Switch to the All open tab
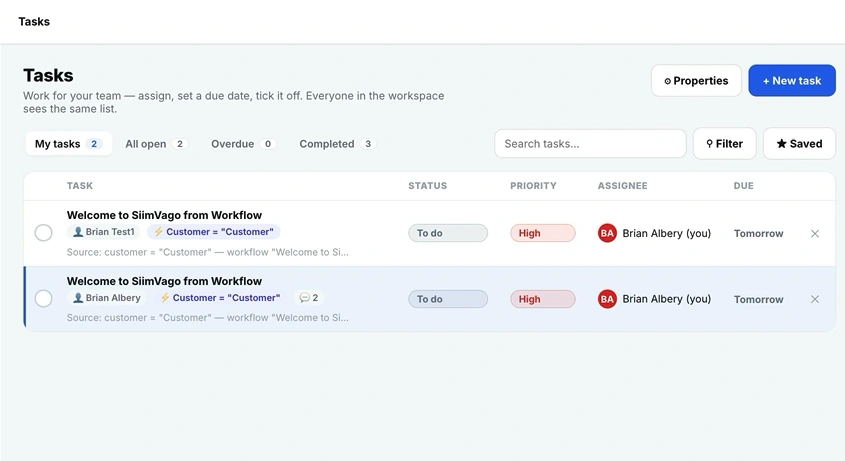 point(156,144)
